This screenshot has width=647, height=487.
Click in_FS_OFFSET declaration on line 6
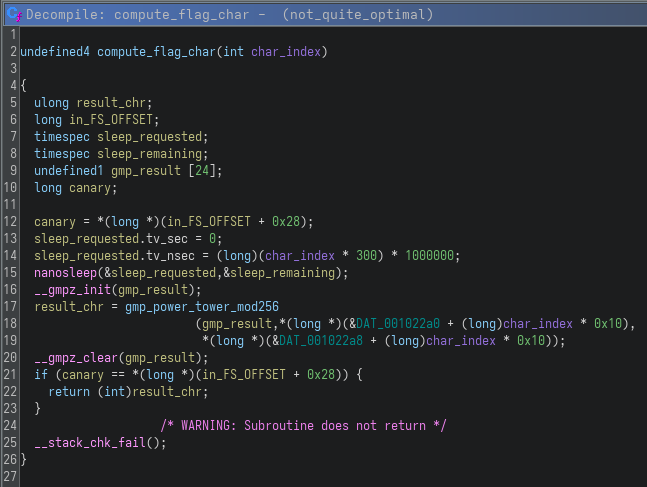tap(111, 120)
